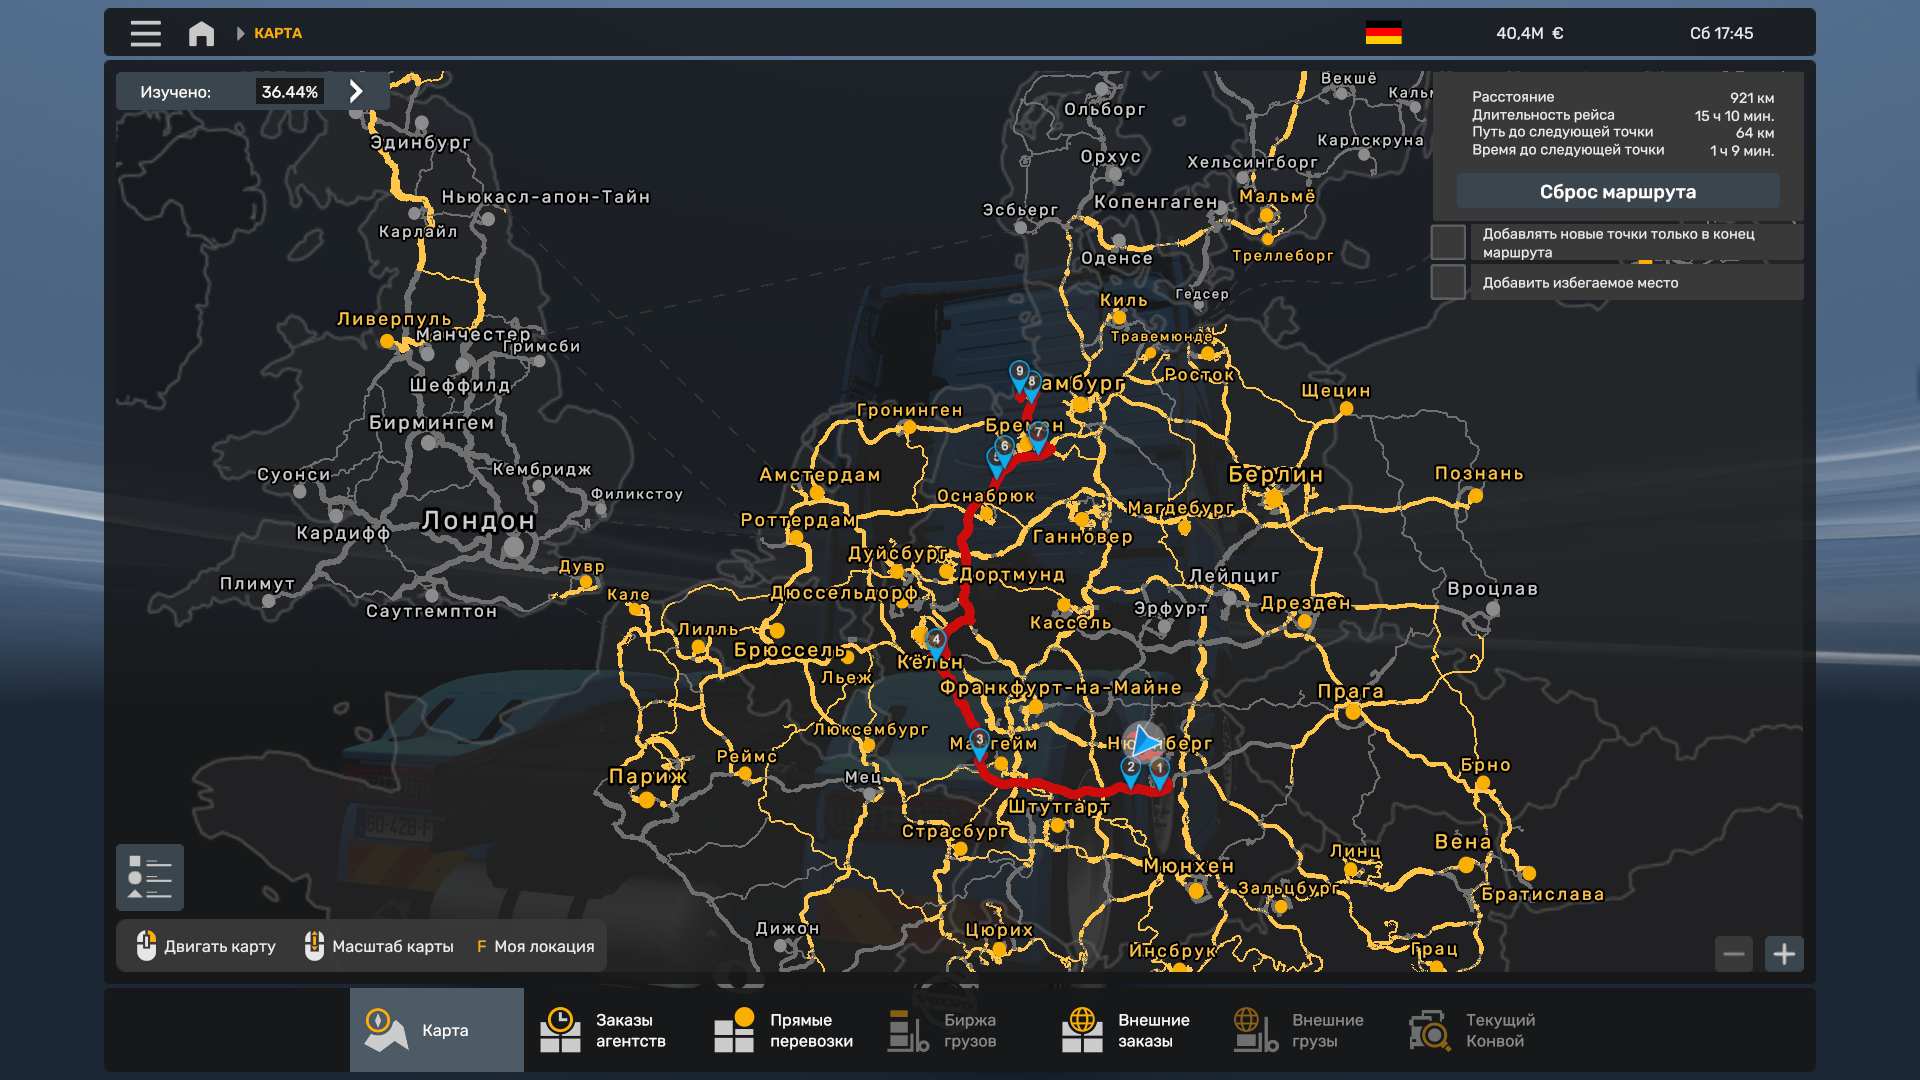Zoom out map with minus button
Viewport: 1920px width, 1080px height.
pos(1734,954)
